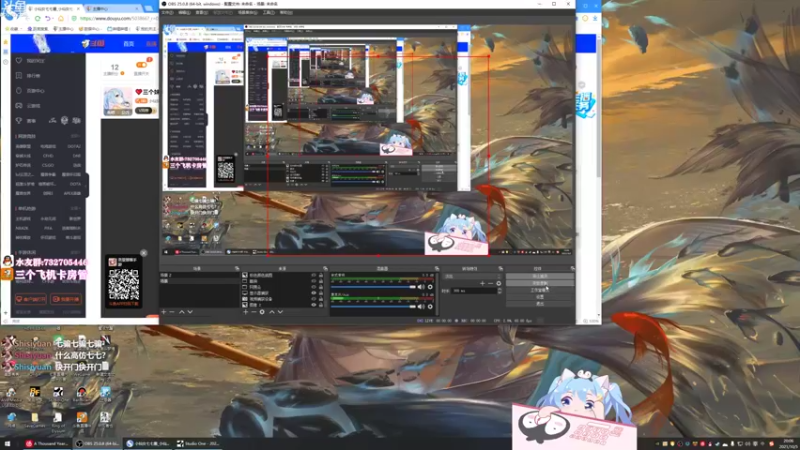Image resolution: width=800 pixels, height=450 pixels.
Task: Toggle the orange live switch on Douyu page
Action: (x=141, y=65)
